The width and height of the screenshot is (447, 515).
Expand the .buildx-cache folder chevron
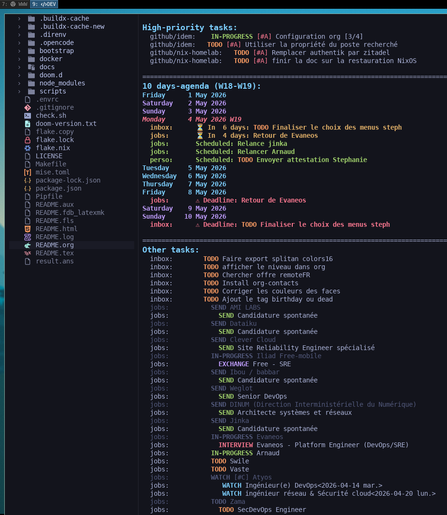19,19
